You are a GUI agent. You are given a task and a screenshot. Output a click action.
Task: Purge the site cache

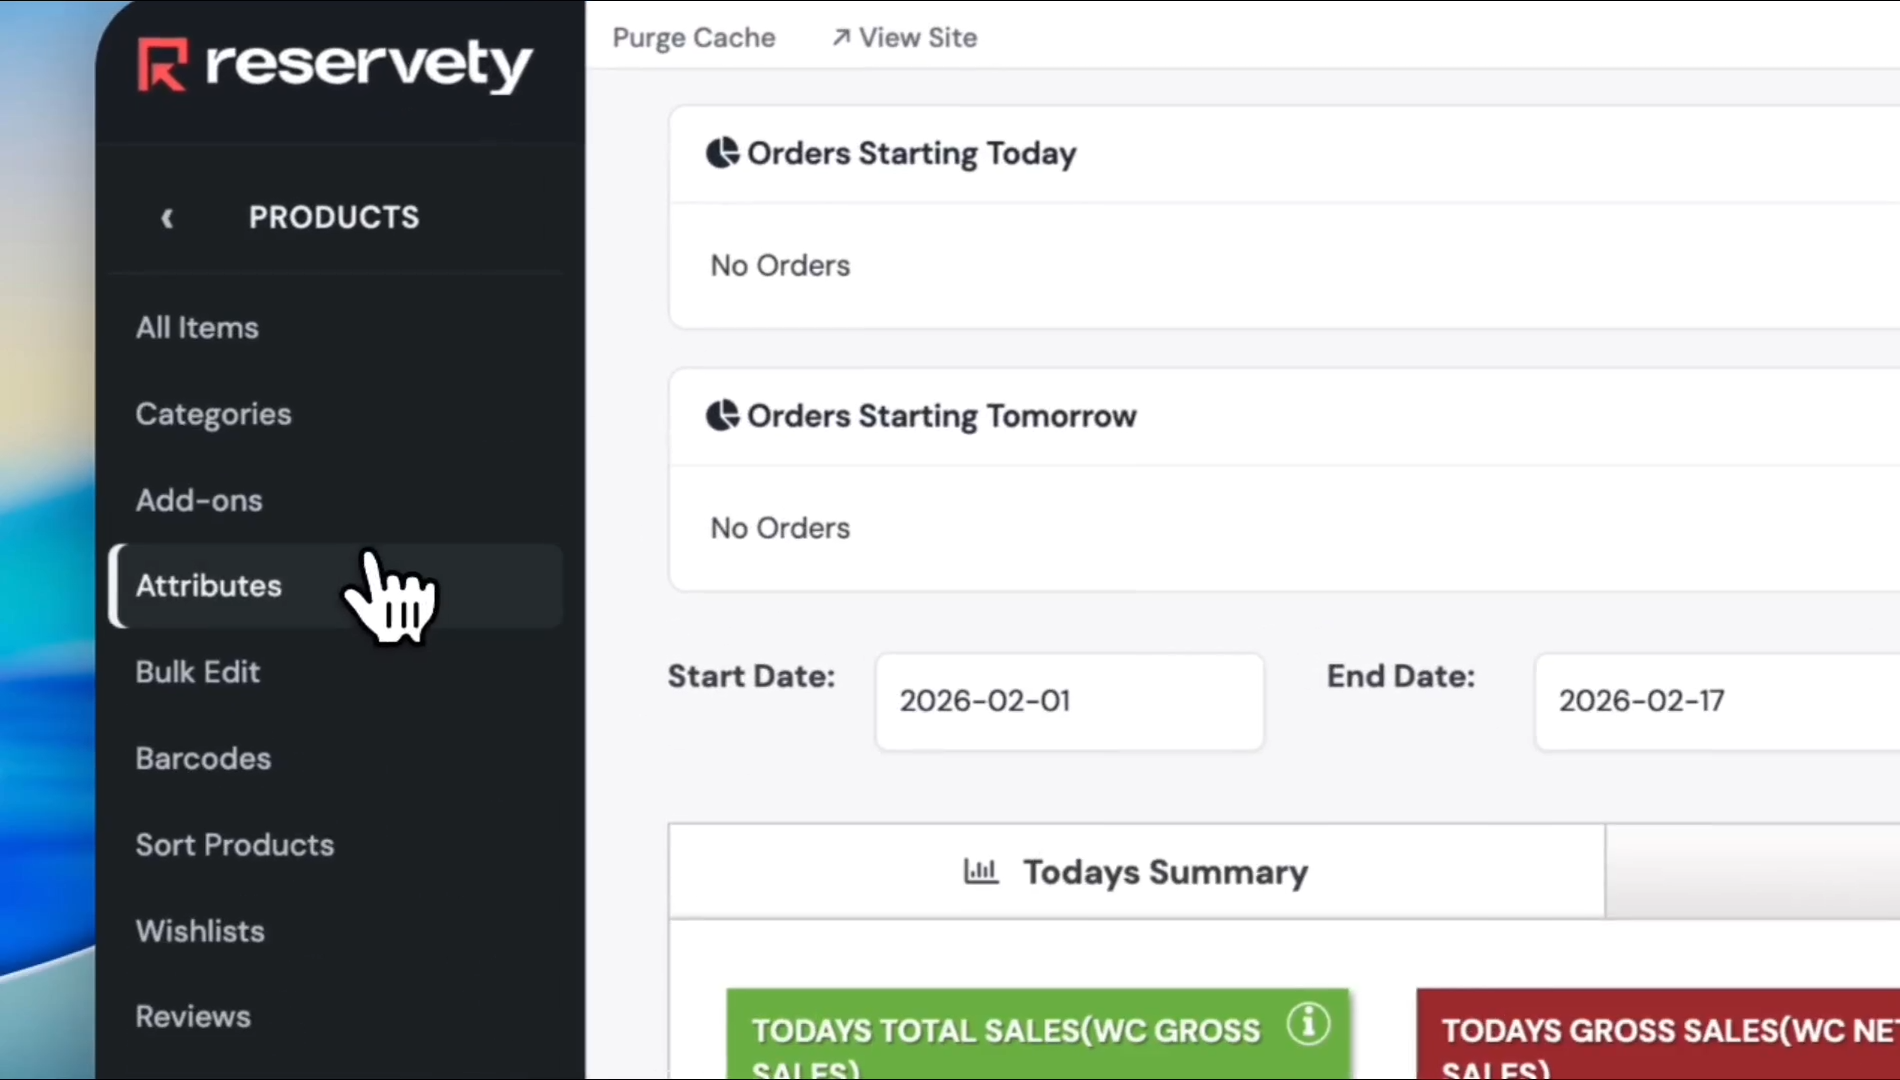pos(693,37)
